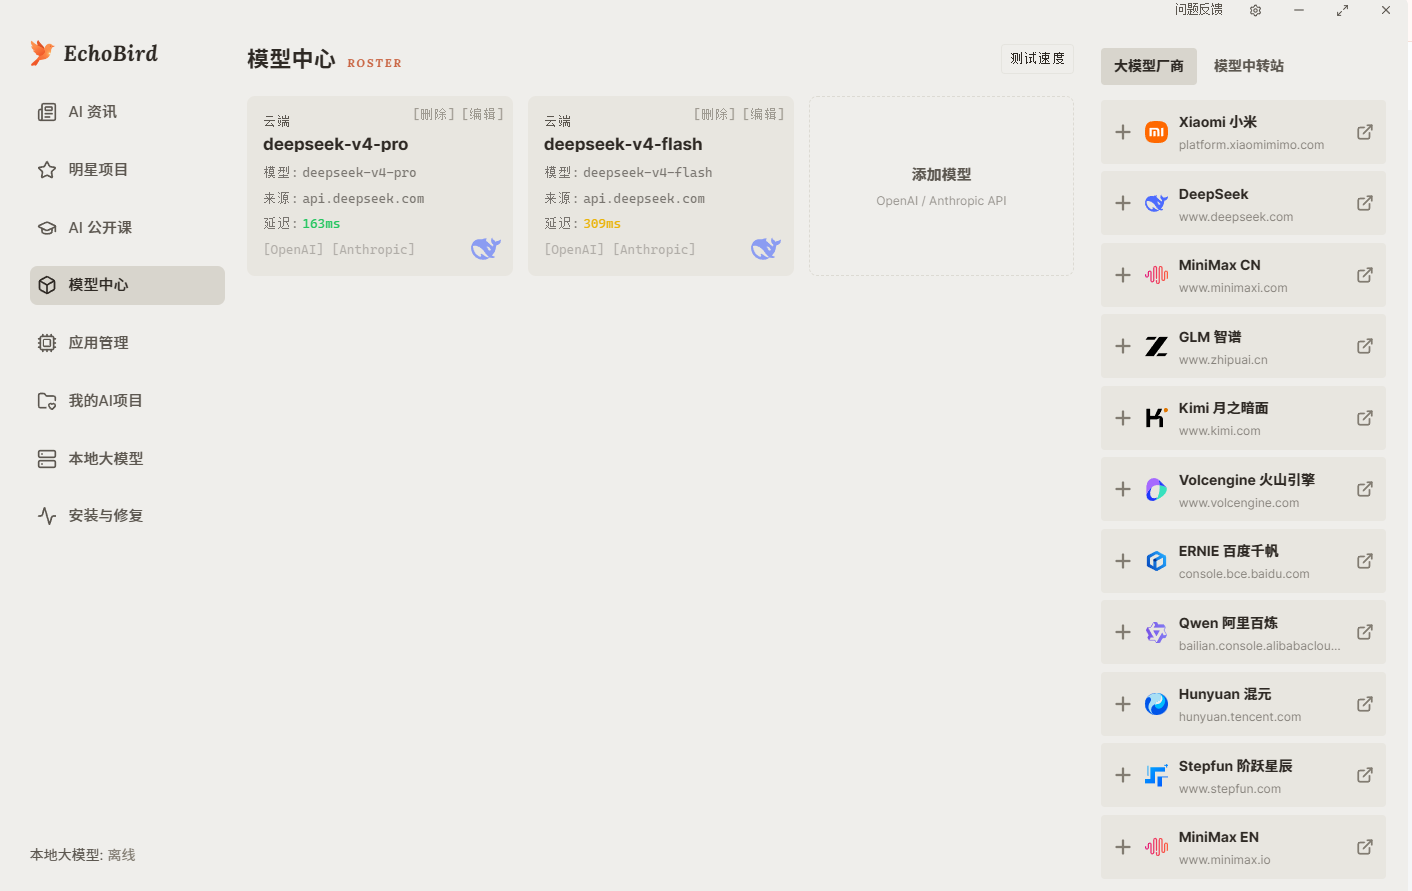Add DeepSeek provider using plus icon
The width and height of the screenshot is (1412, 891).
click(1123, 203)
